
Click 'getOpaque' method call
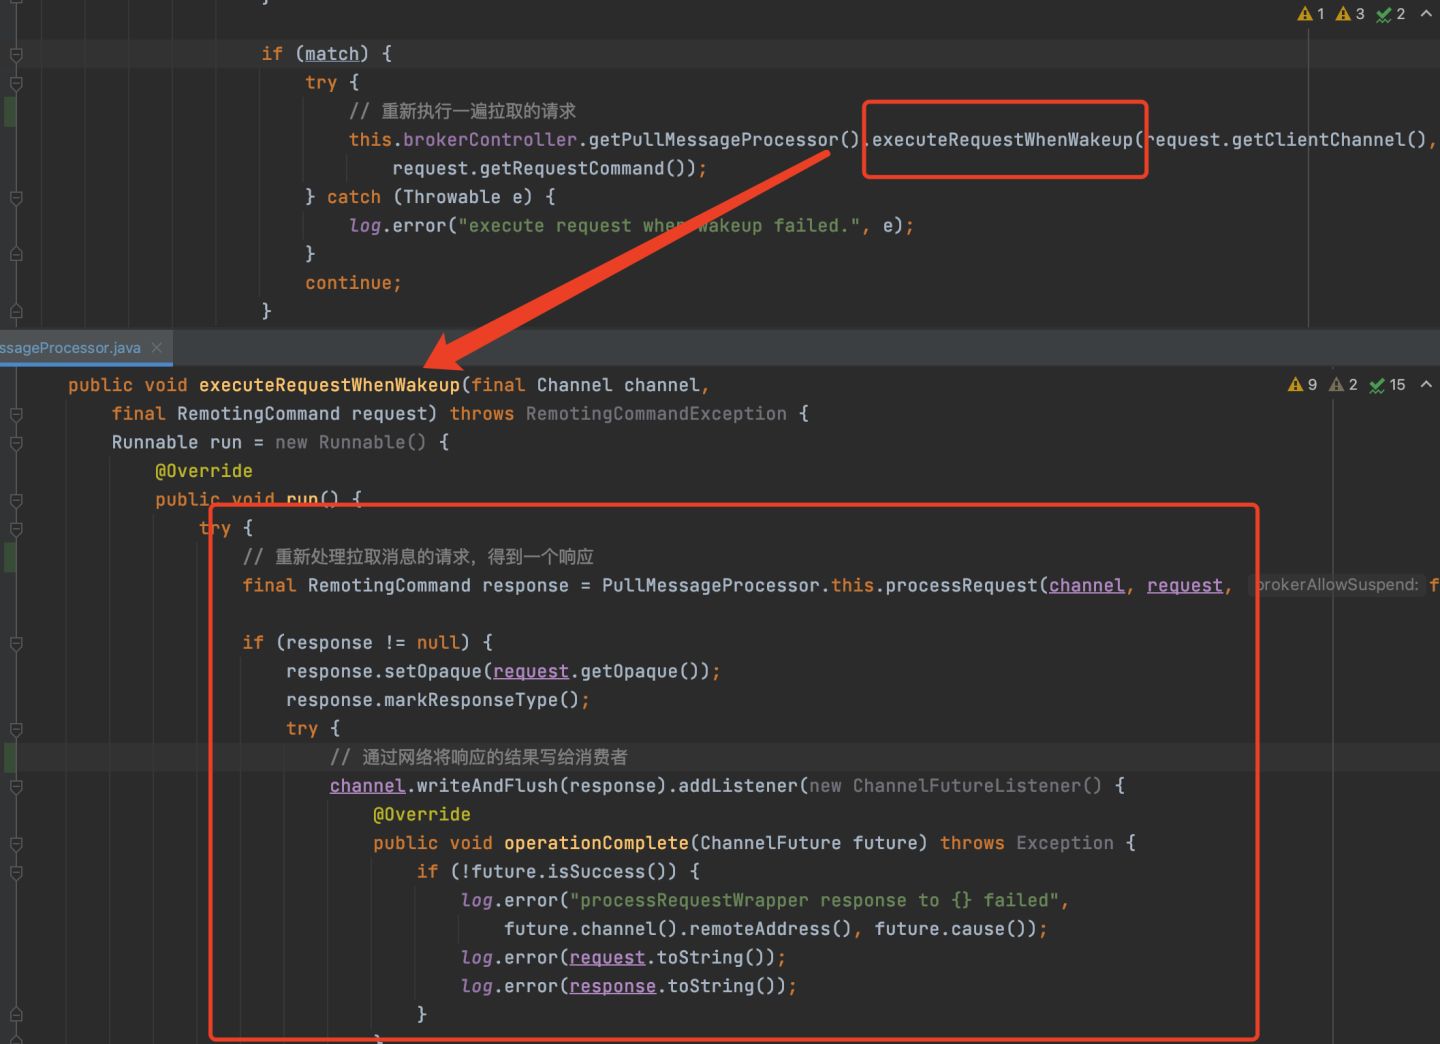pos(629,672)
